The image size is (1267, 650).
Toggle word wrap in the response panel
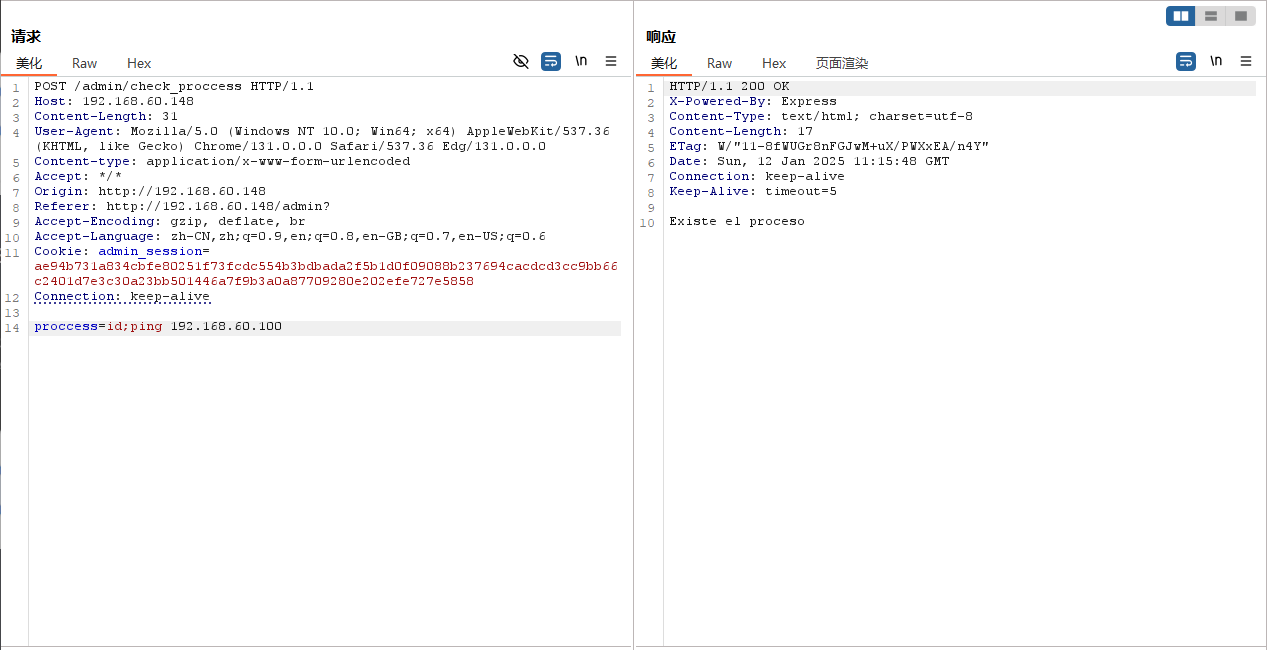[x=1186, y=62]
